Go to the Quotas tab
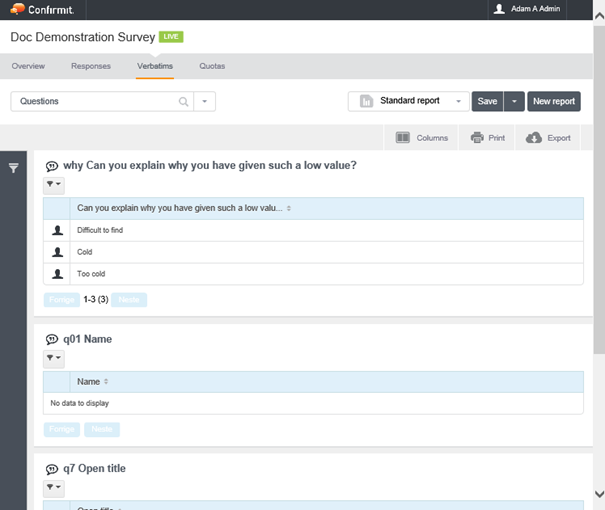The width and height of the screenshot is (605, 510). point(212,66)
